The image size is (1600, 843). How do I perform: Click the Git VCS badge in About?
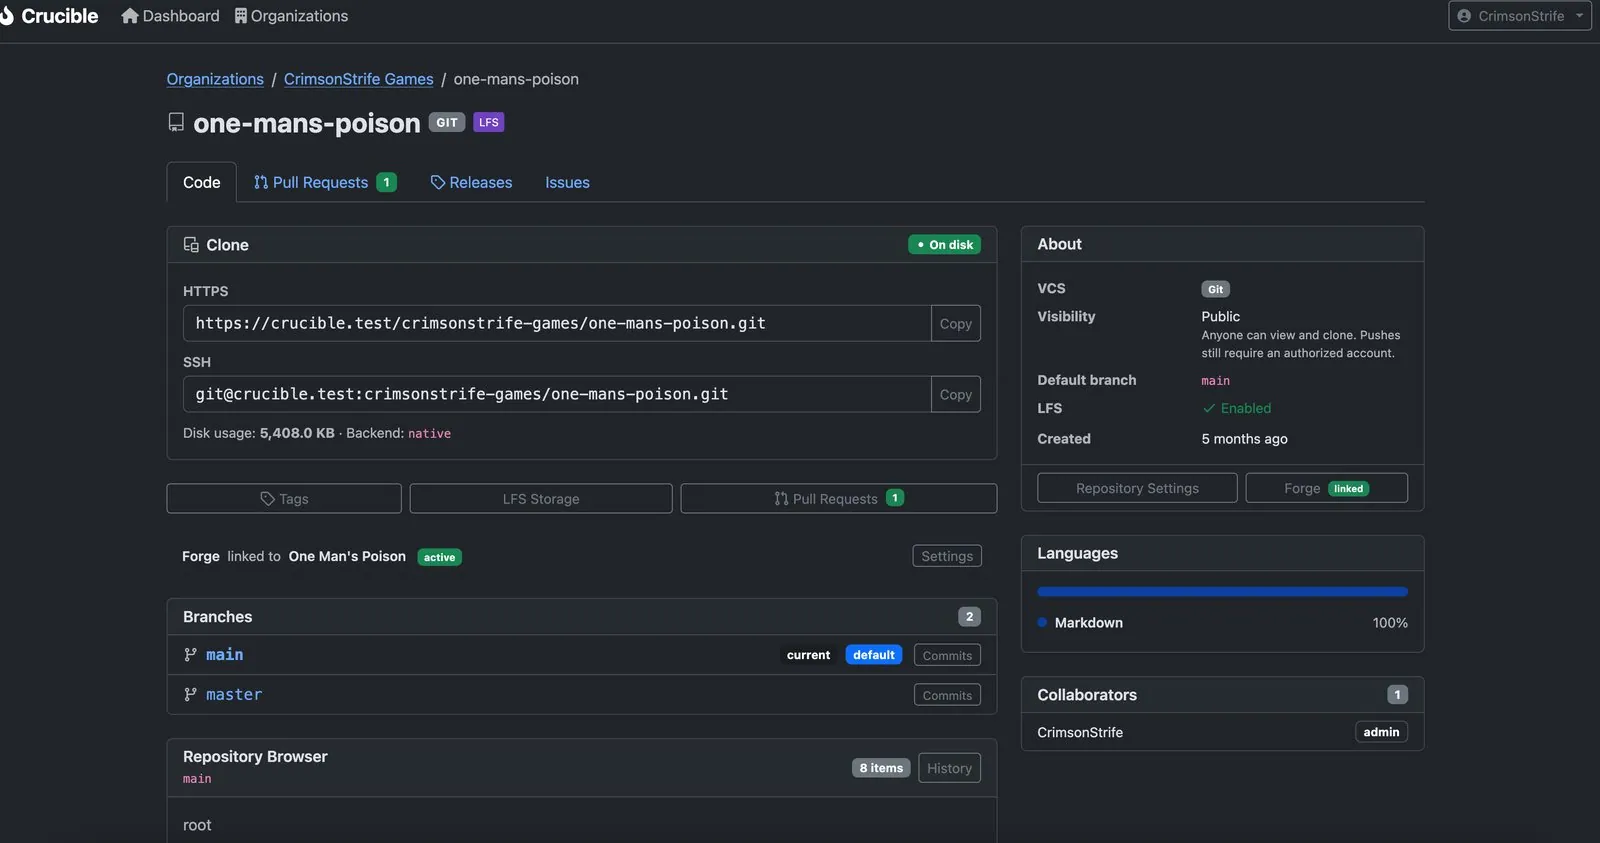[x=1215, y=289]
